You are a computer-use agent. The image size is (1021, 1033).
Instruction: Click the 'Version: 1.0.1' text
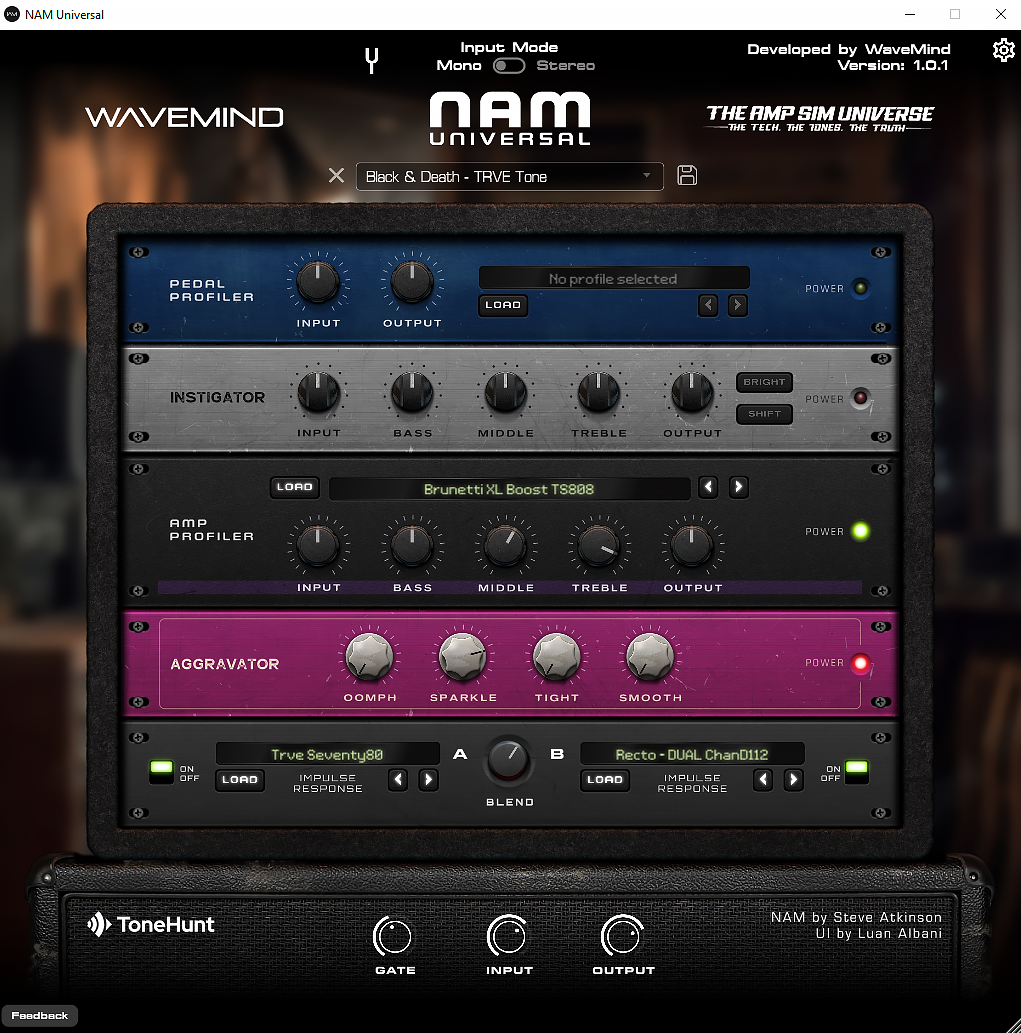coord(893,65)
